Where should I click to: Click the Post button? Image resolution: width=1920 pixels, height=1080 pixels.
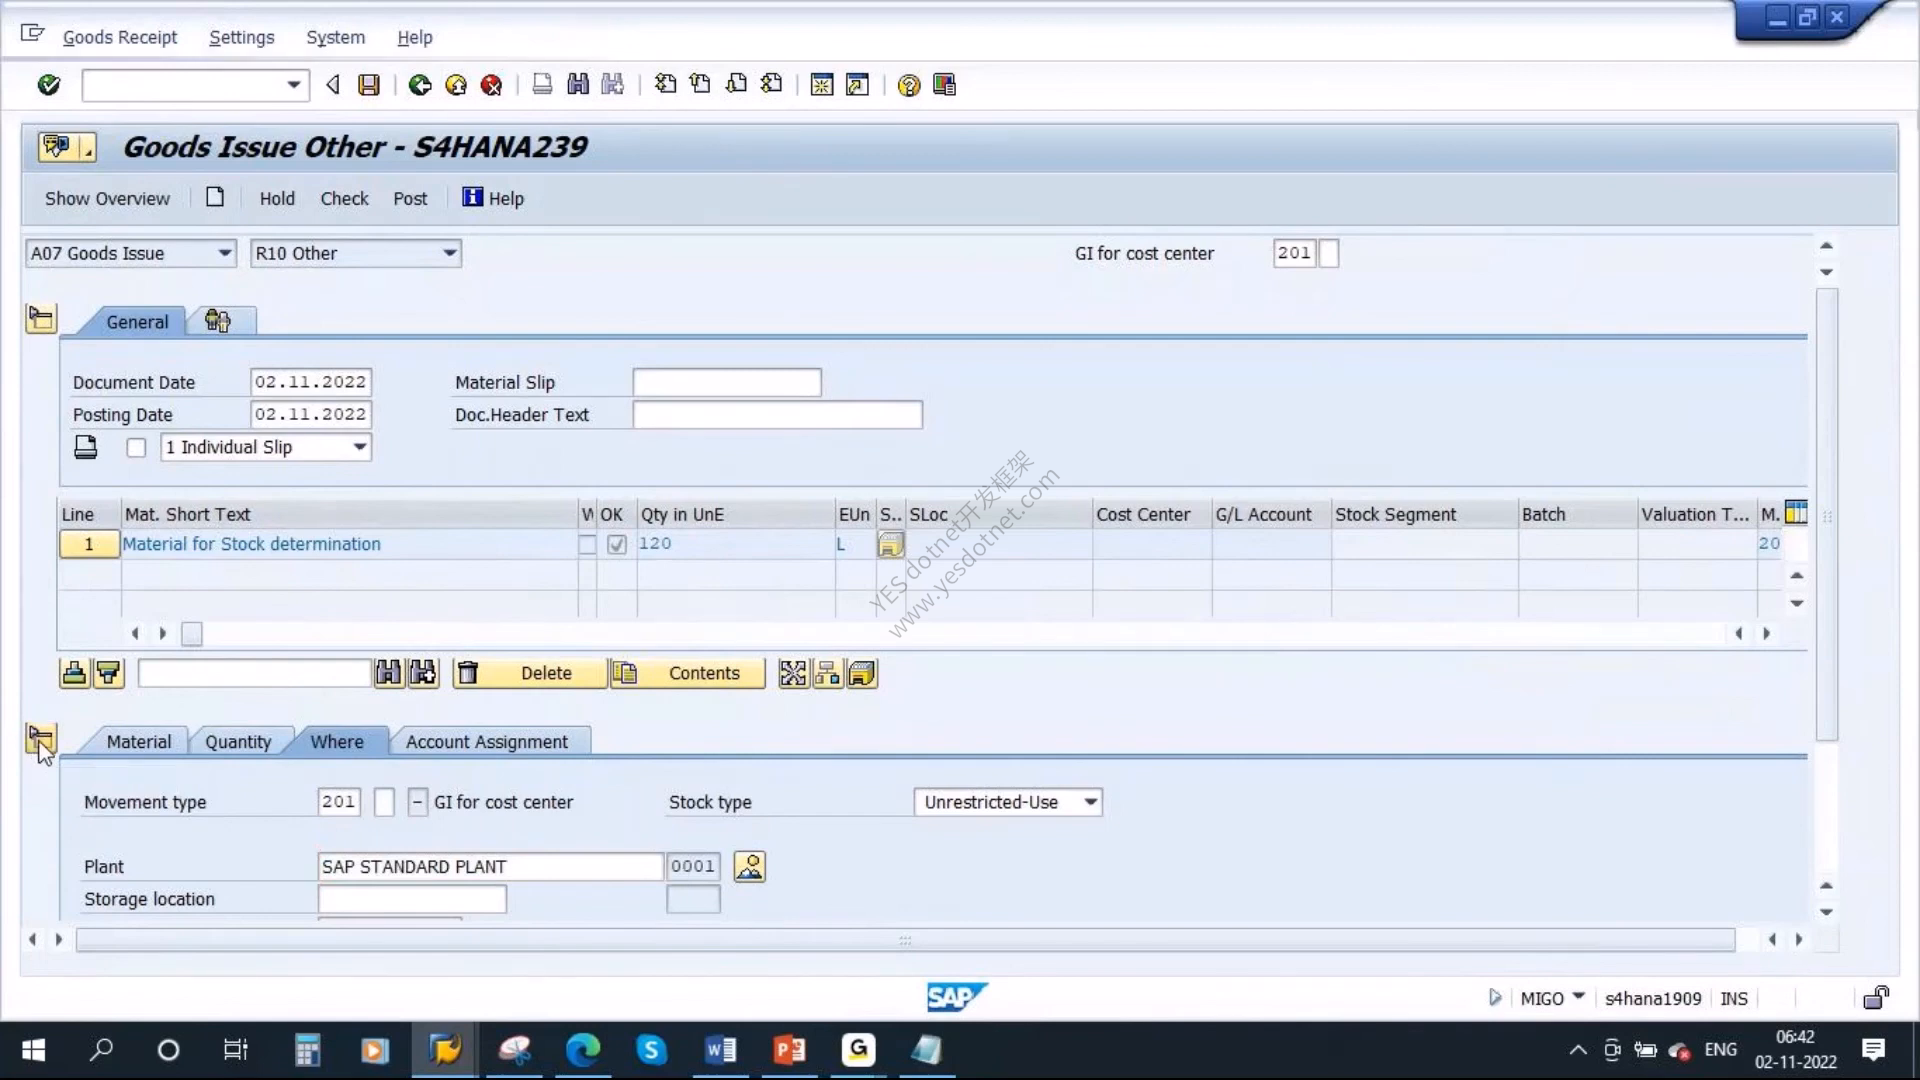[x=410, y=198]
